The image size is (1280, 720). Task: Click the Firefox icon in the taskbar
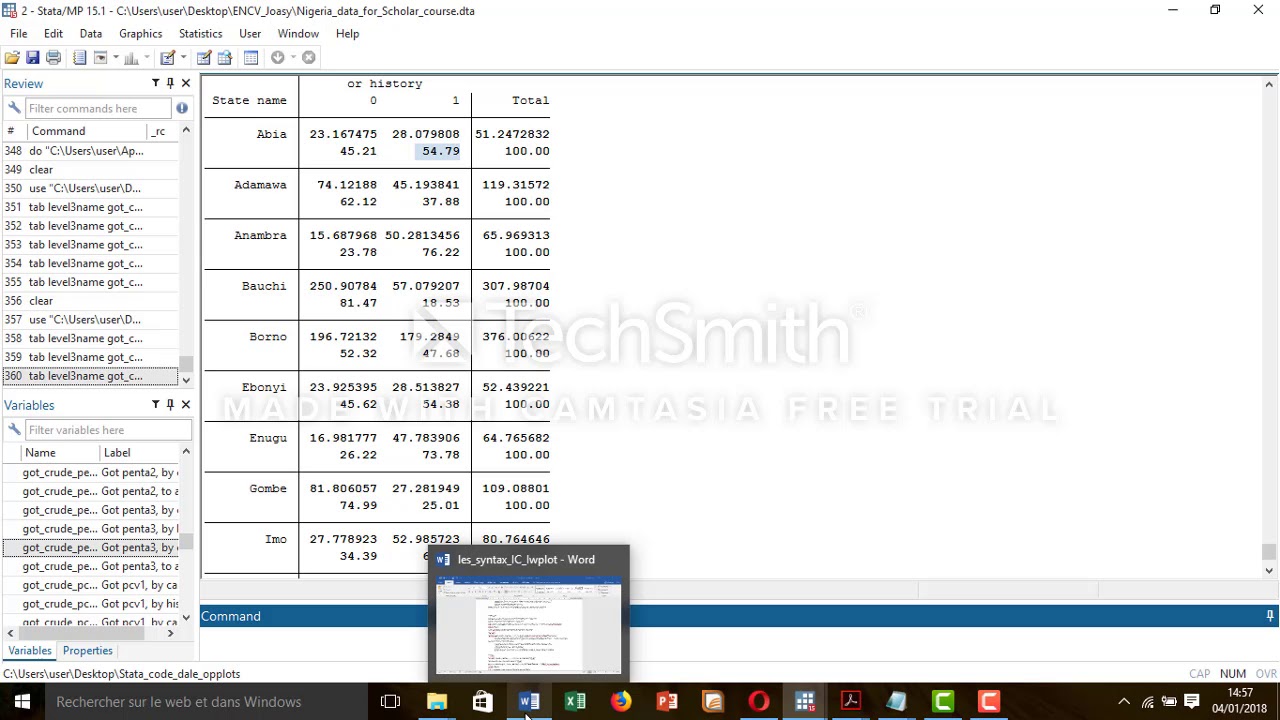(x=621, y=702)
